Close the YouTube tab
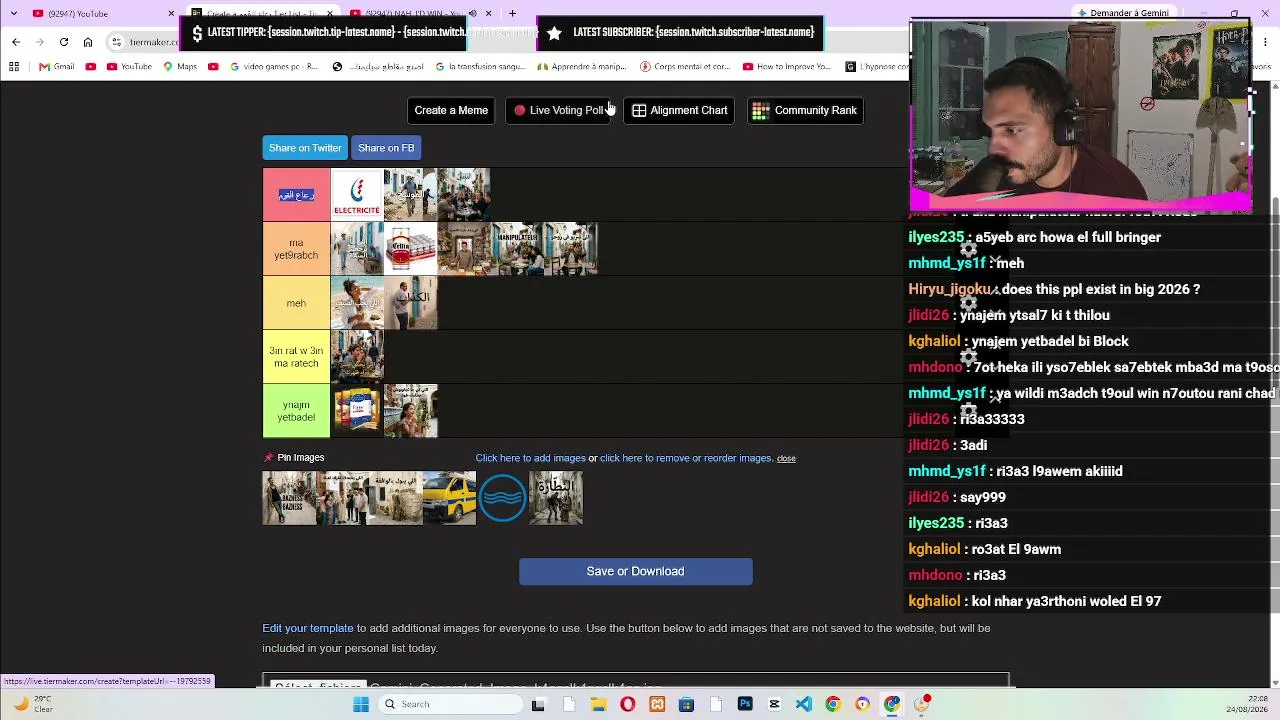The height and width of the screenshot is (720, 1280). click(171, 14)
